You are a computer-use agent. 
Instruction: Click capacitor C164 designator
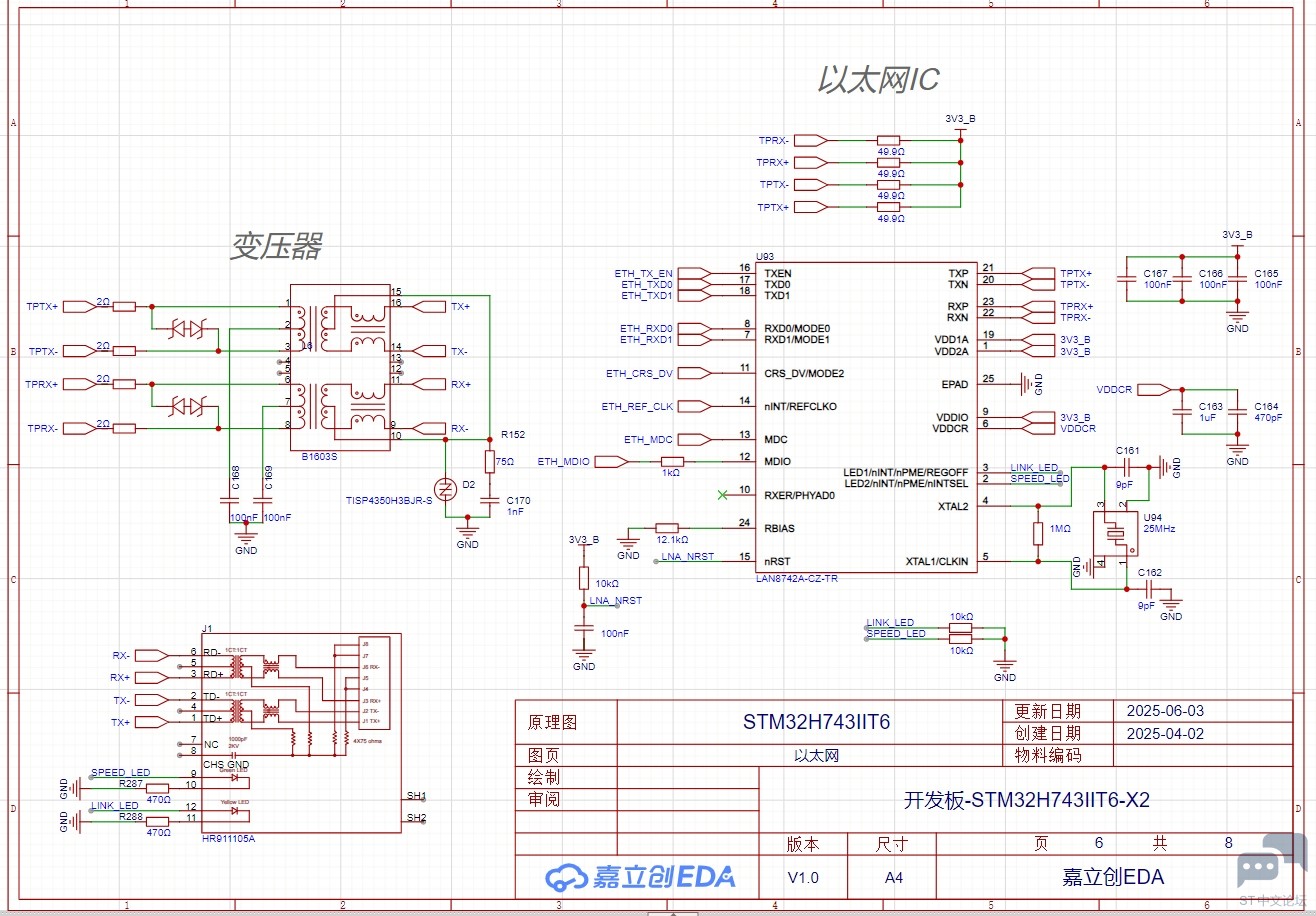tap(1267, 406)
